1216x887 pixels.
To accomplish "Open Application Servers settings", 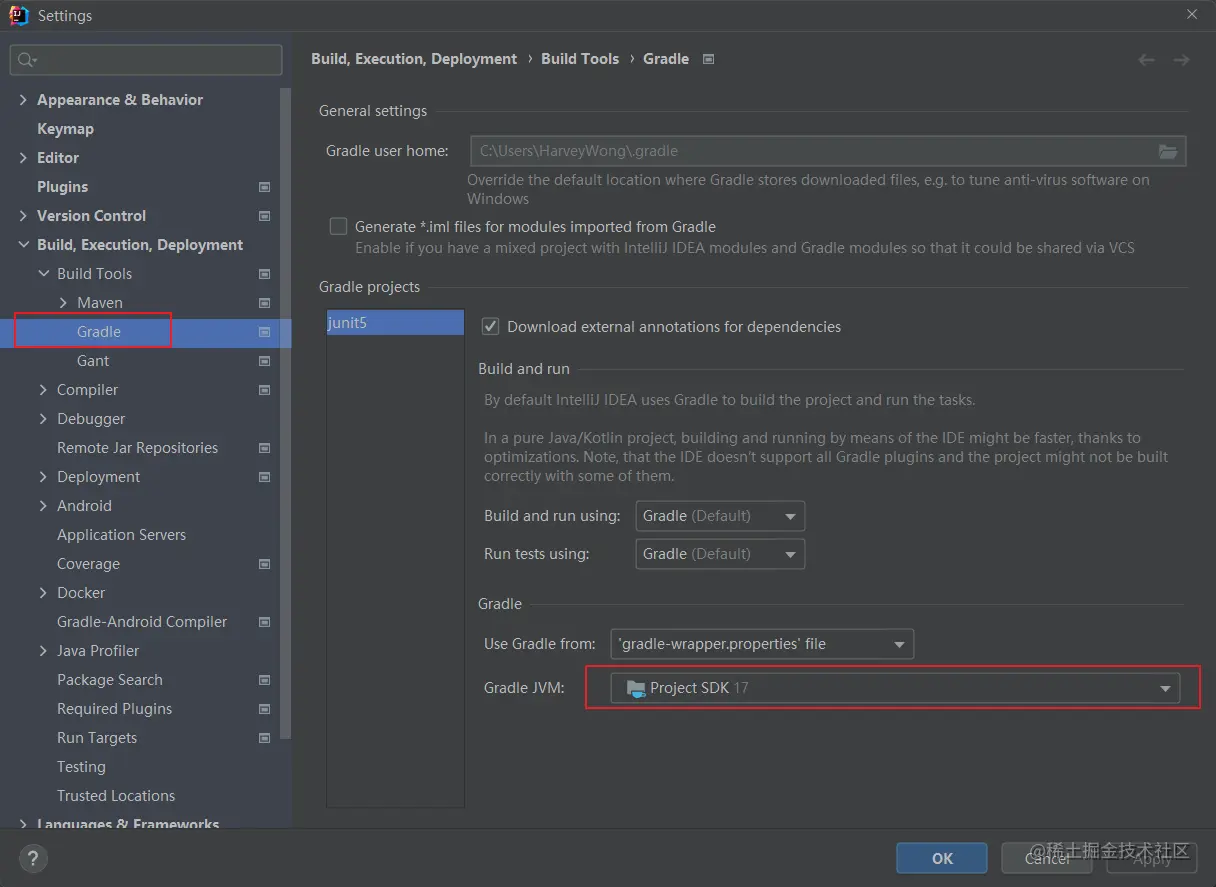I will click(x=121, y=535).
